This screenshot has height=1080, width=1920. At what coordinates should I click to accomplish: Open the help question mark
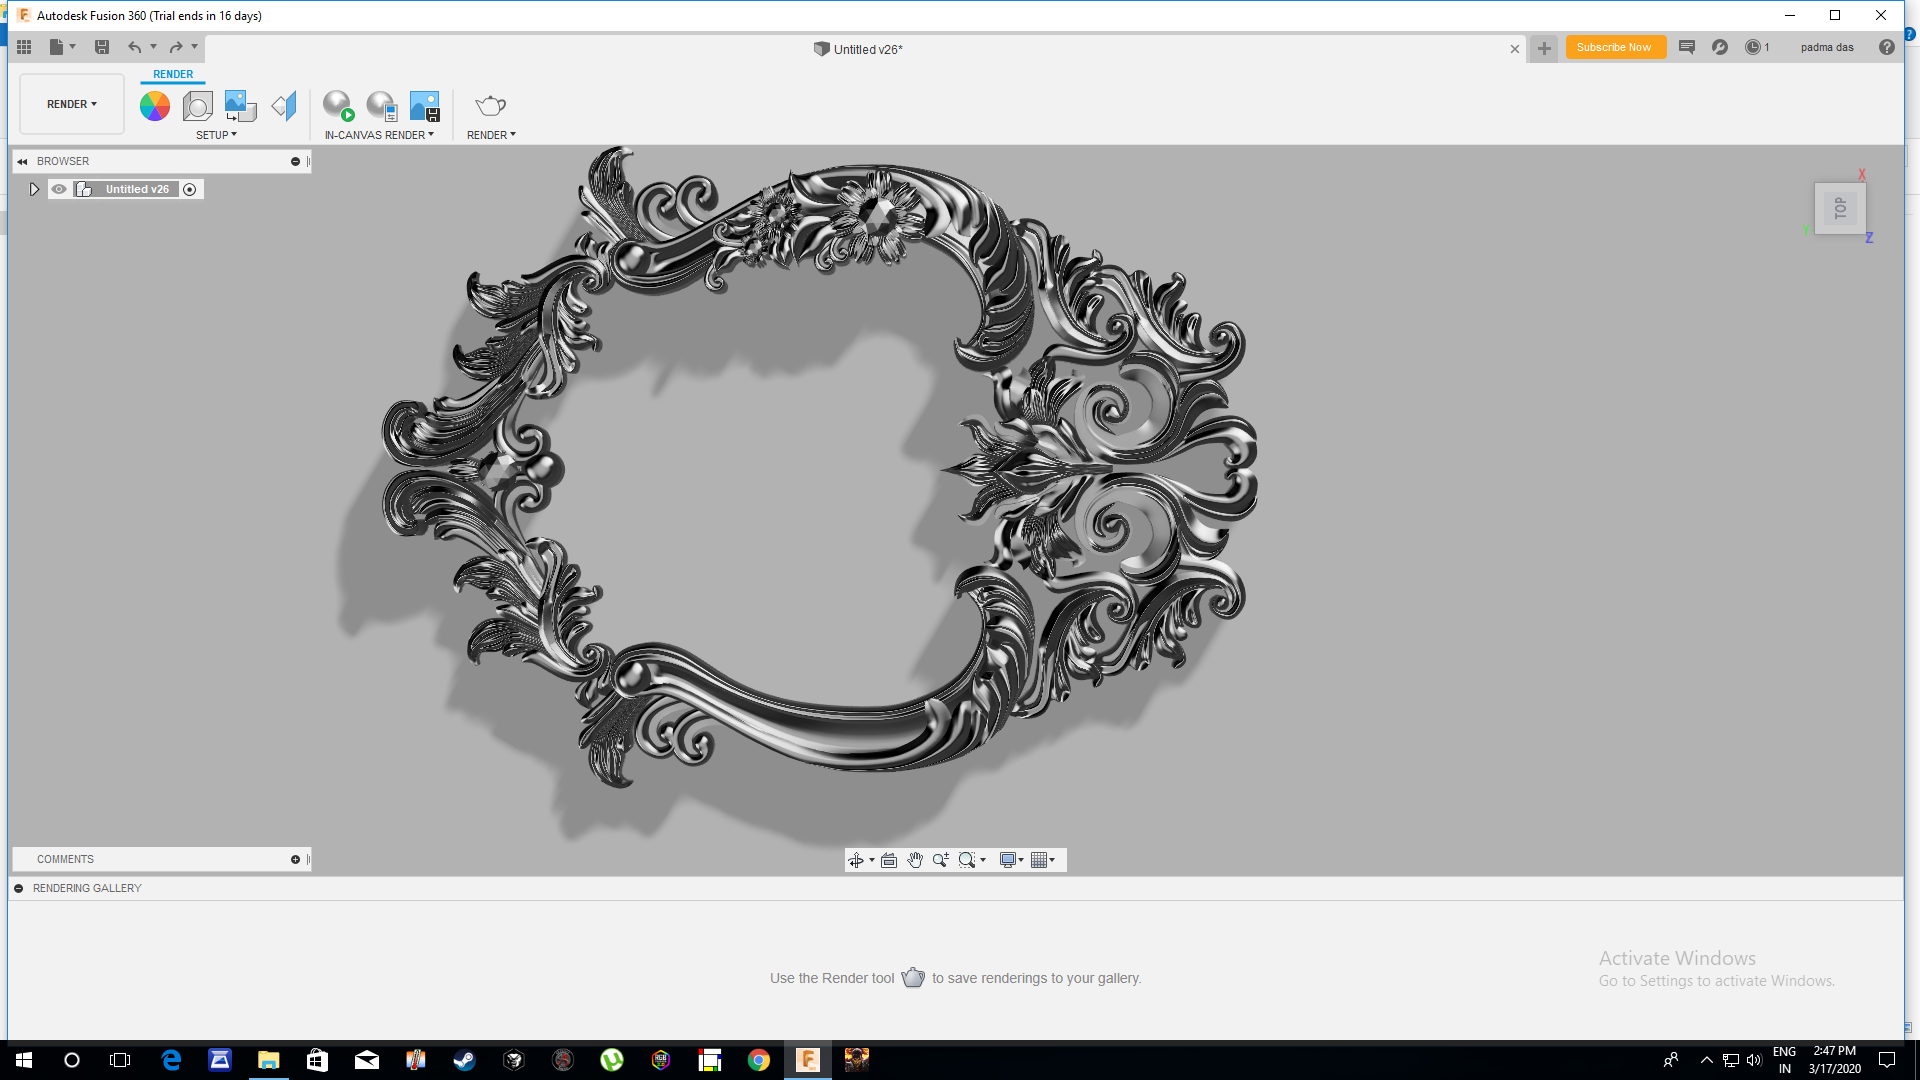point(1887,47)
